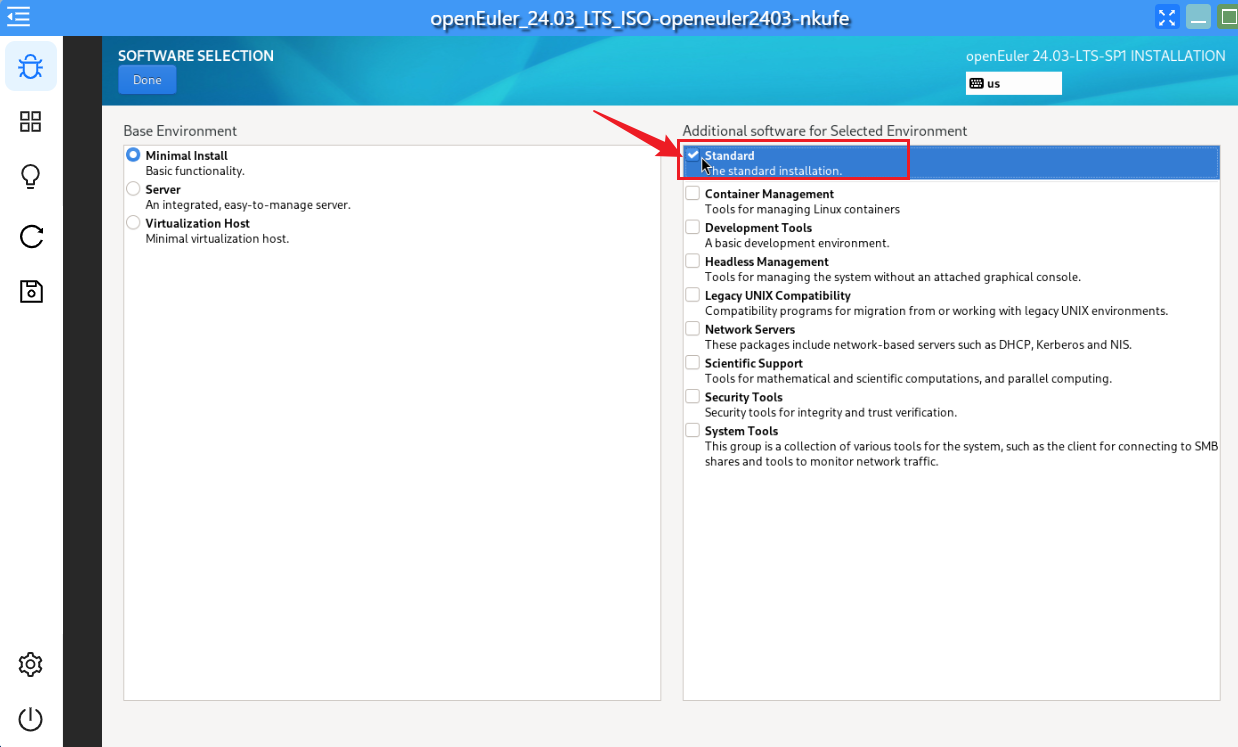The width and height of the screenshot is (1238, 747).
Task: Click the lightbulb icon in sidebar
Action: click(31, 177)
